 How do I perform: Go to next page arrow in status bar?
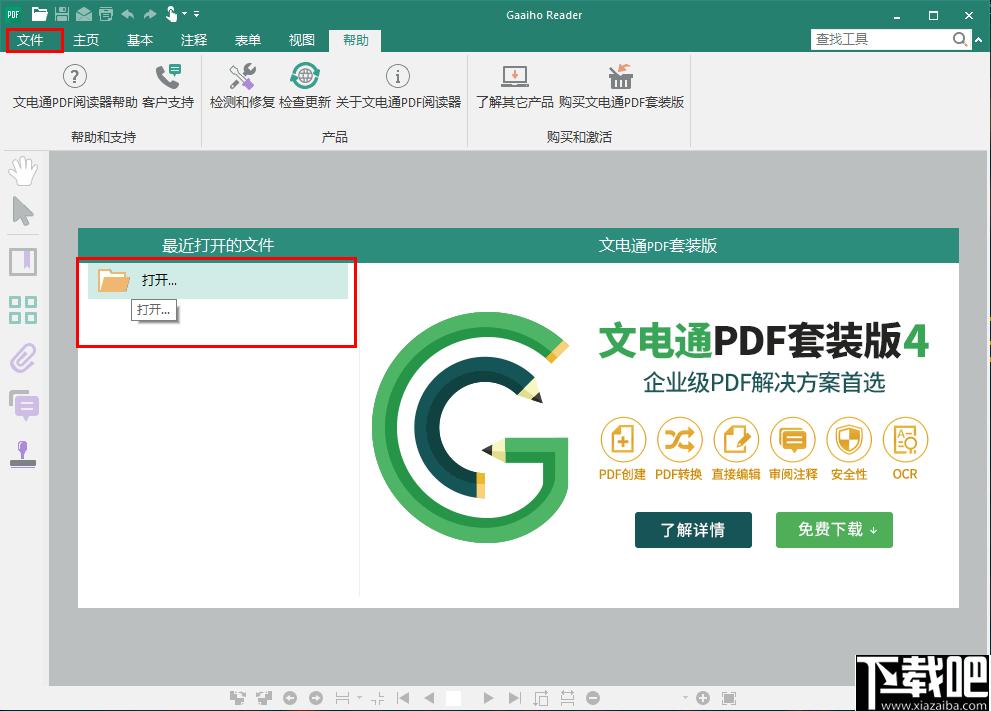click(x=488, y=698)
